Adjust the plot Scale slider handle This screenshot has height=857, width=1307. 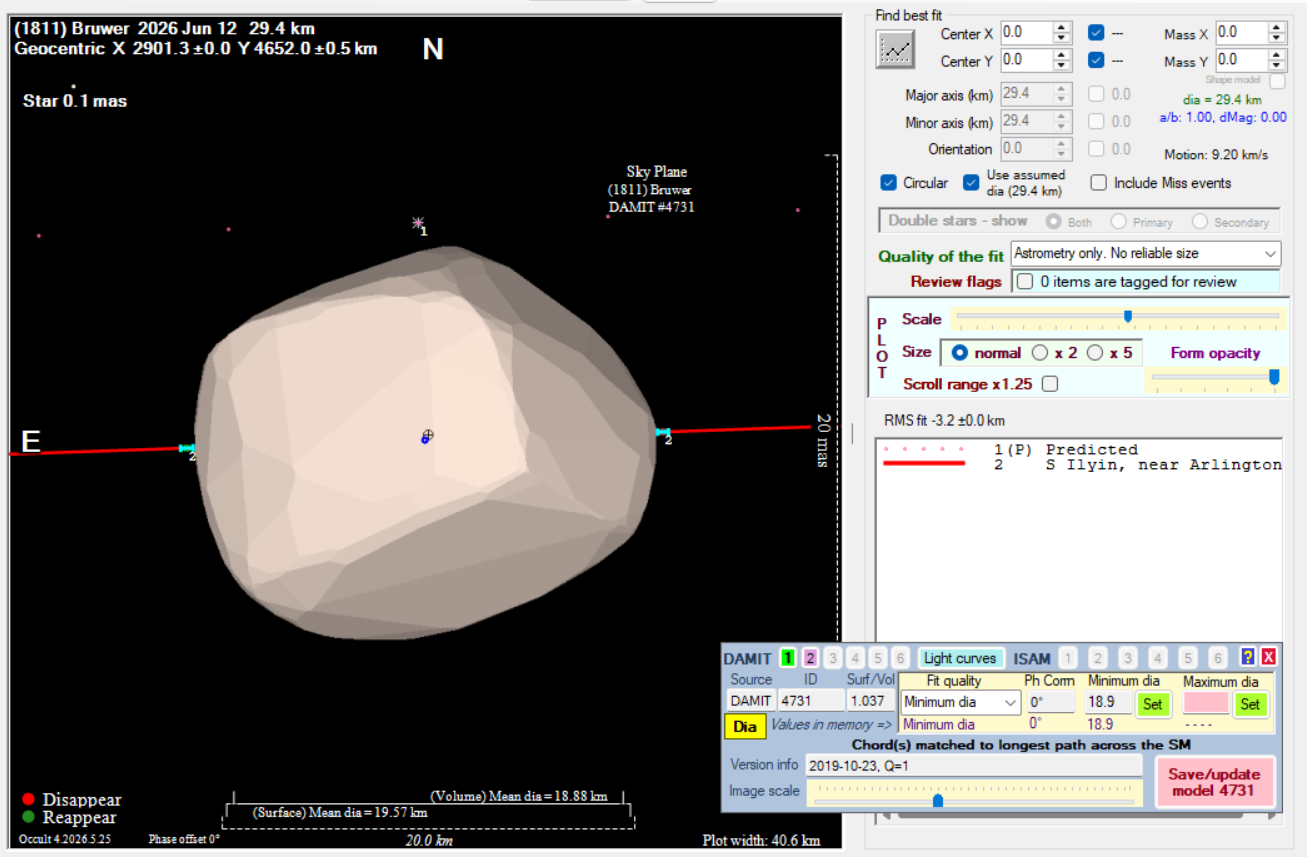tap(1128, 317)
